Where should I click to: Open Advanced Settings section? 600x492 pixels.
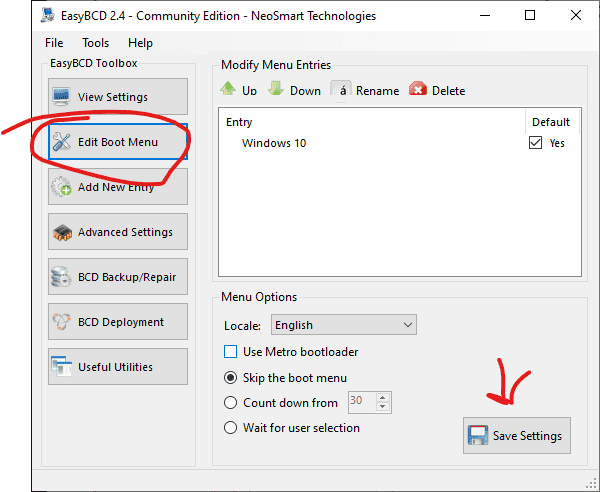pos(118,232)
